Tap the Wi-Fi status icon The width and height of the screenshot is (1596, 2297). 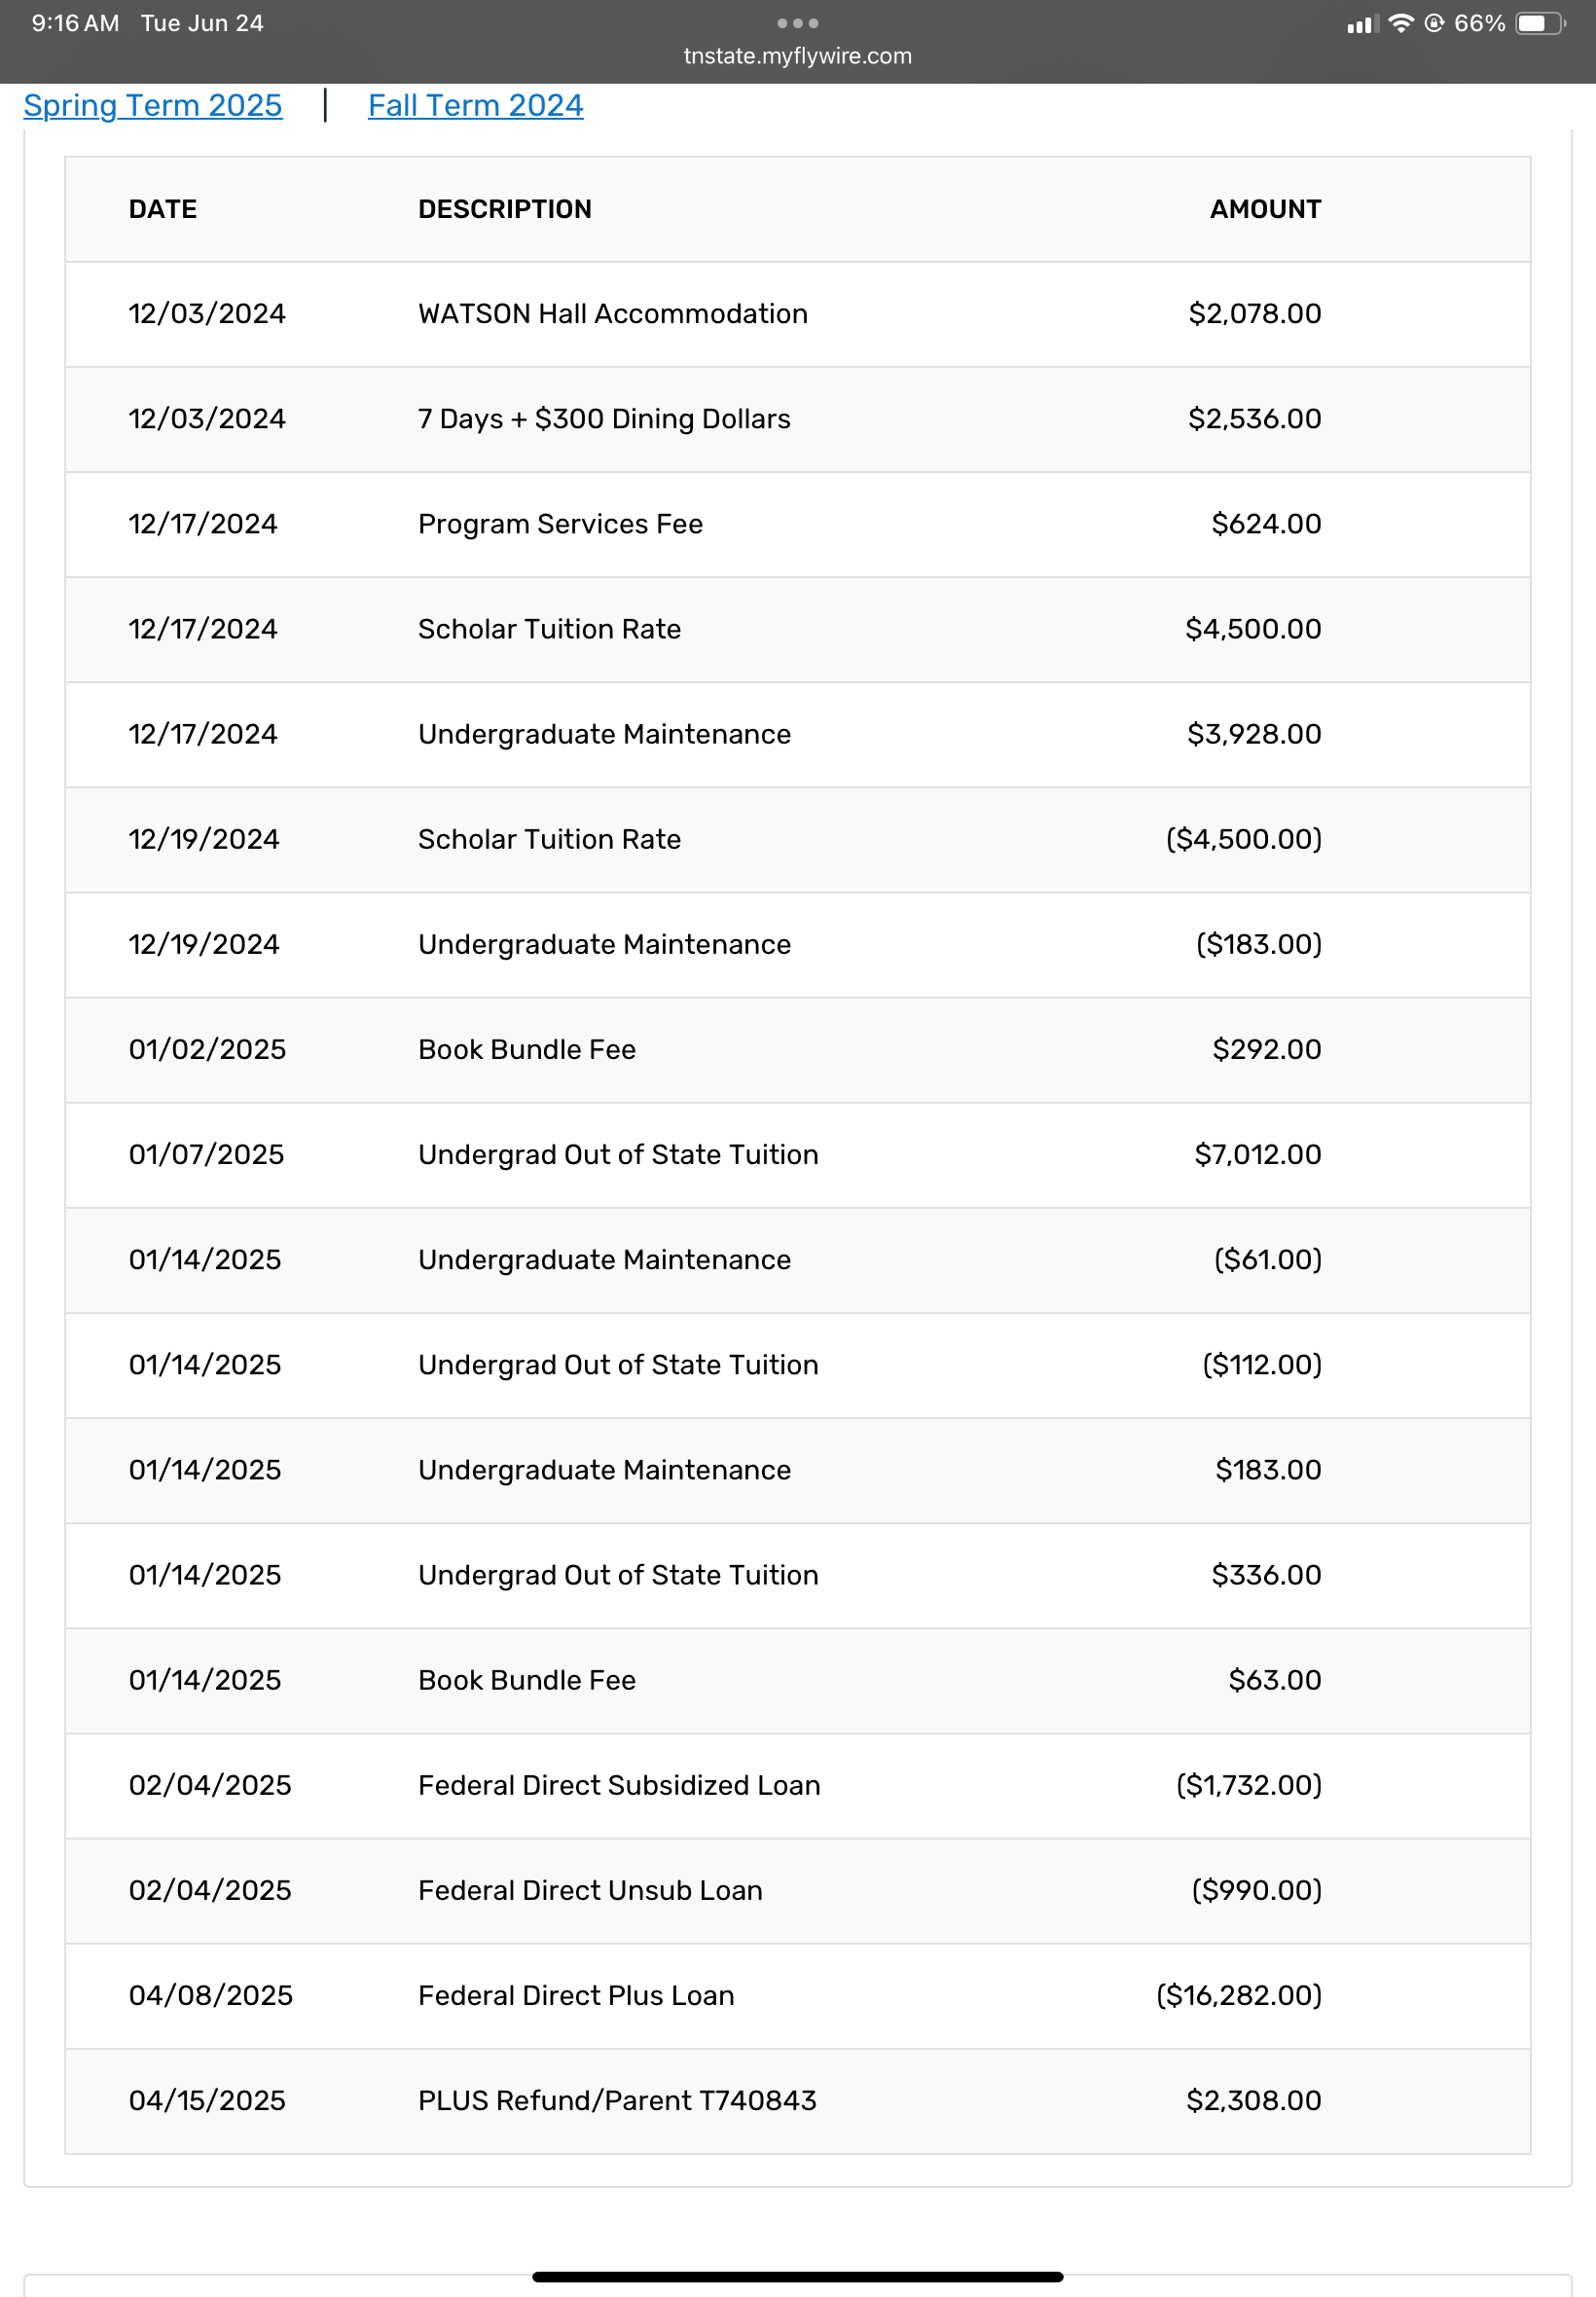[x=1401, y=23]
